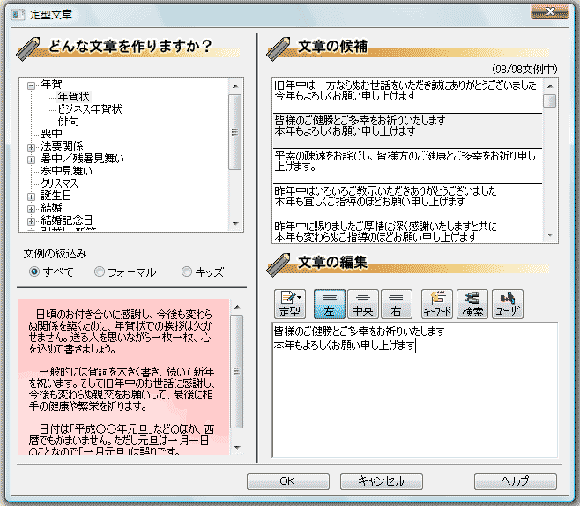This screenshot has width=580, height=506.
Task: Click pink tips panel scroll up arrow
Action: pyautogui.click(x=237, y=307)
